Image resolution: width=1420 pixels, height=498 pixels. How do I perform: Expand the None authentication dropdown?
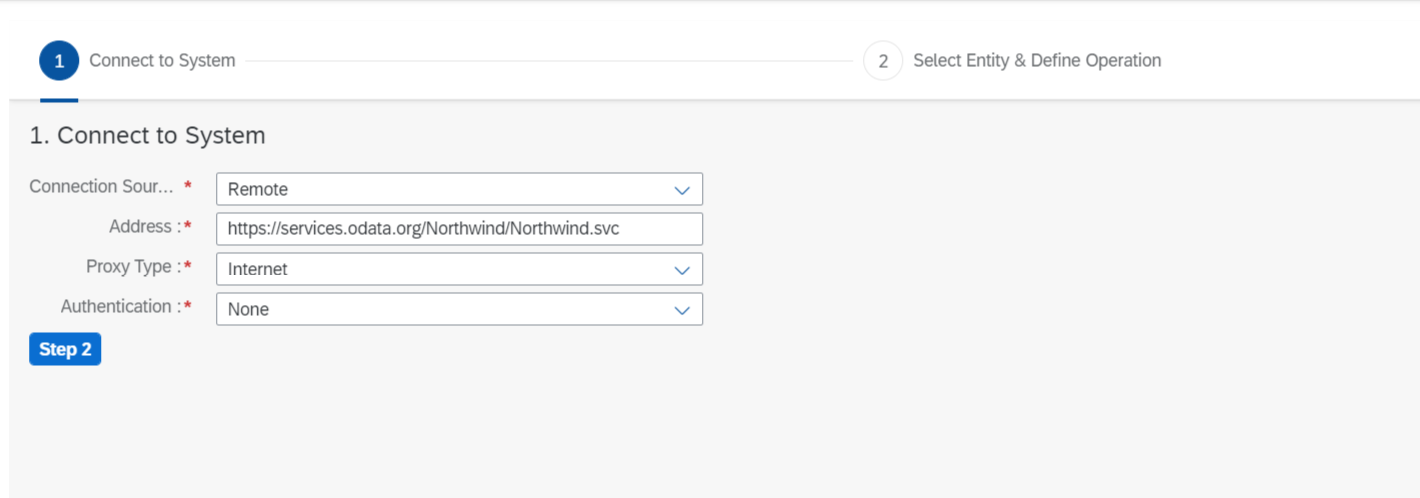(459, 309)
